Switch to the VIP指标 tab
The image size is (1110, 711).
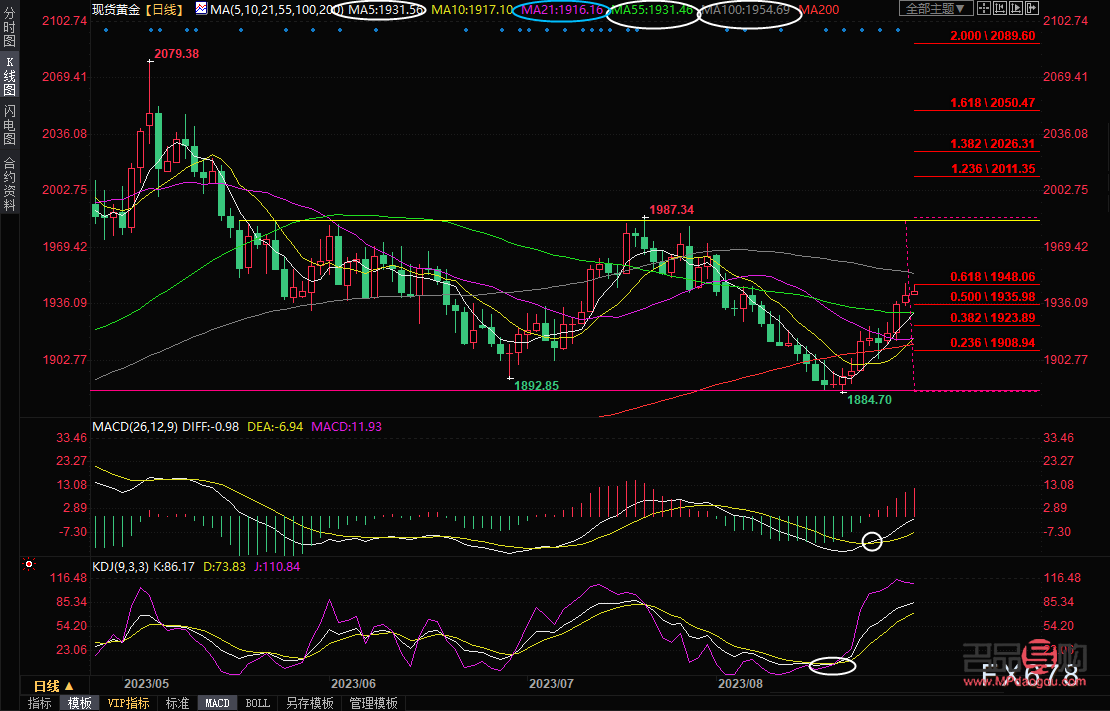129,703
